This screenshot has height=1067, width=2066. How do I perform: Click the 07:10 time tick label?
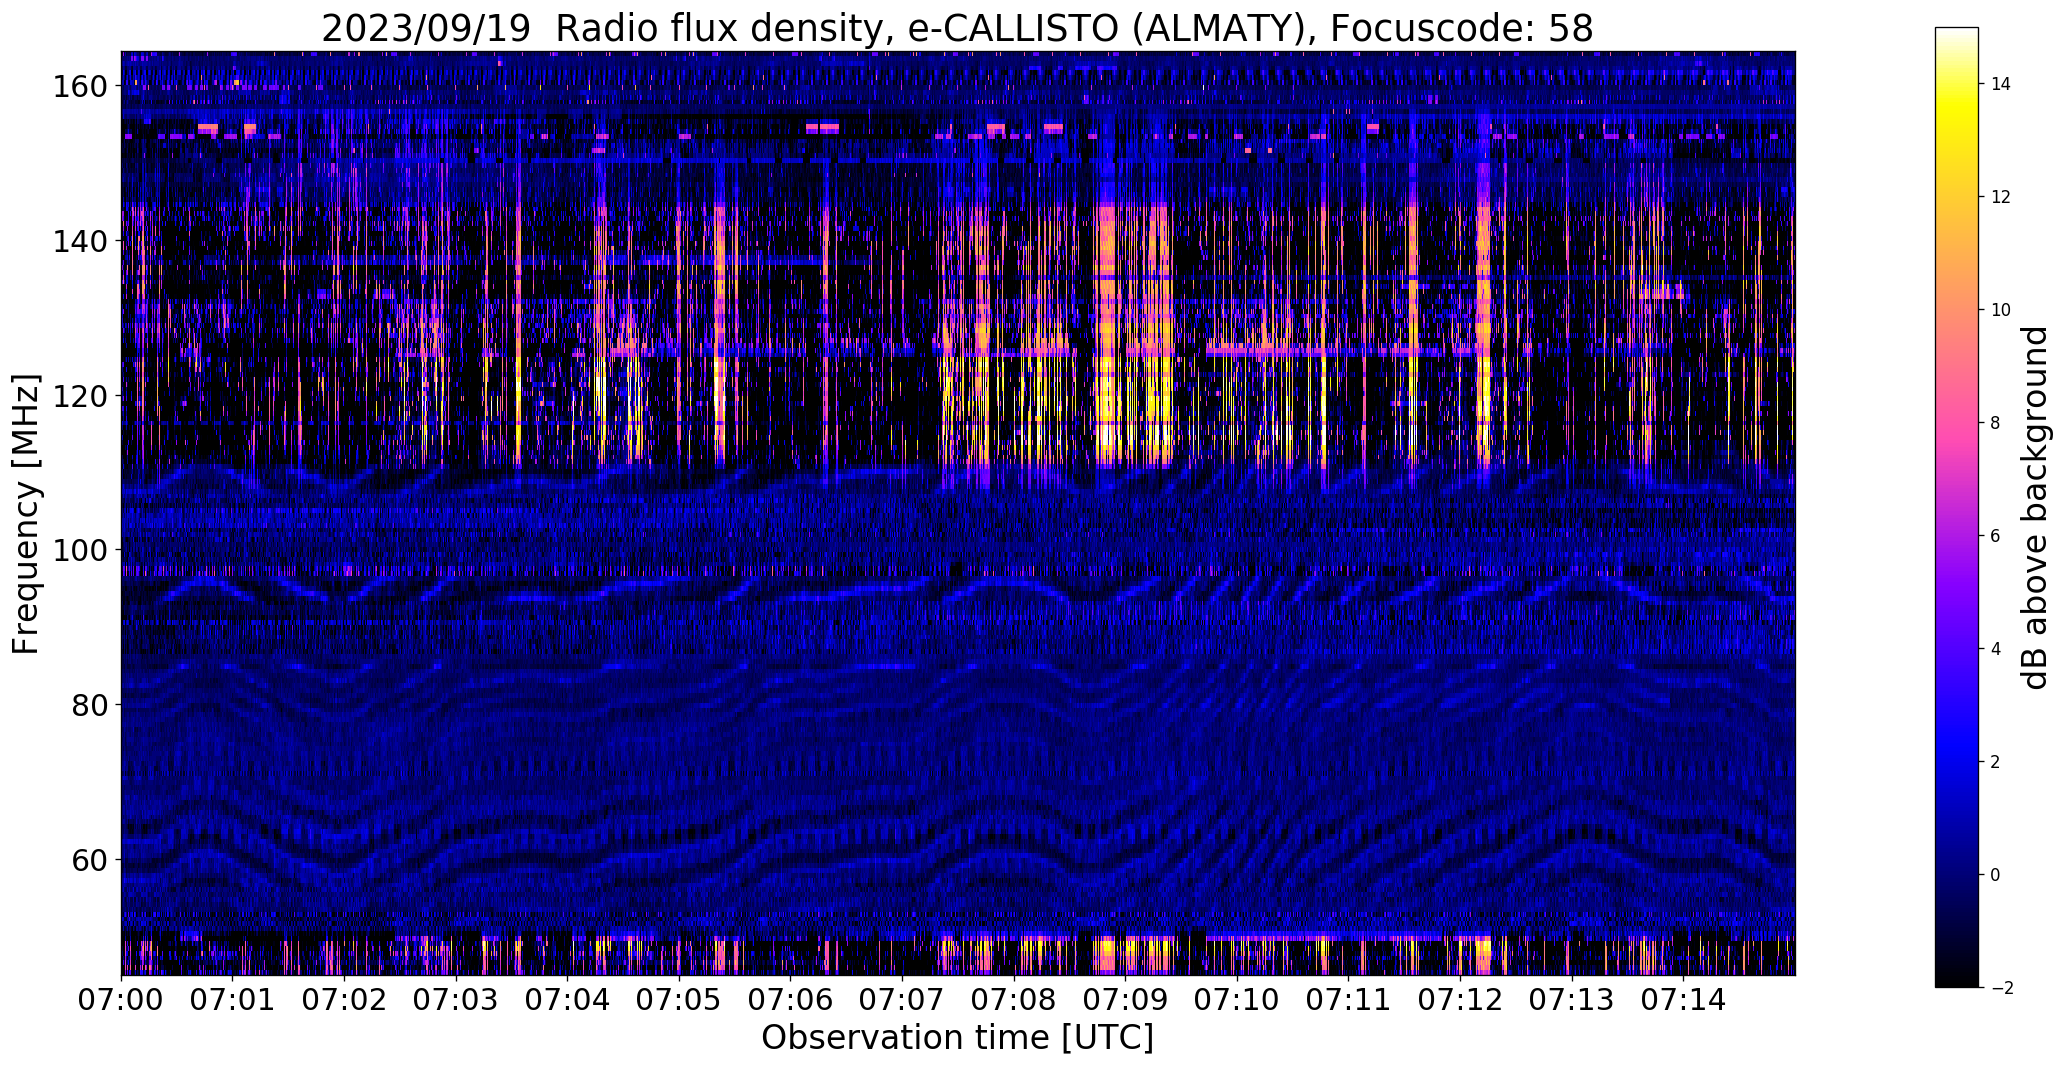pos(1237,1000)
